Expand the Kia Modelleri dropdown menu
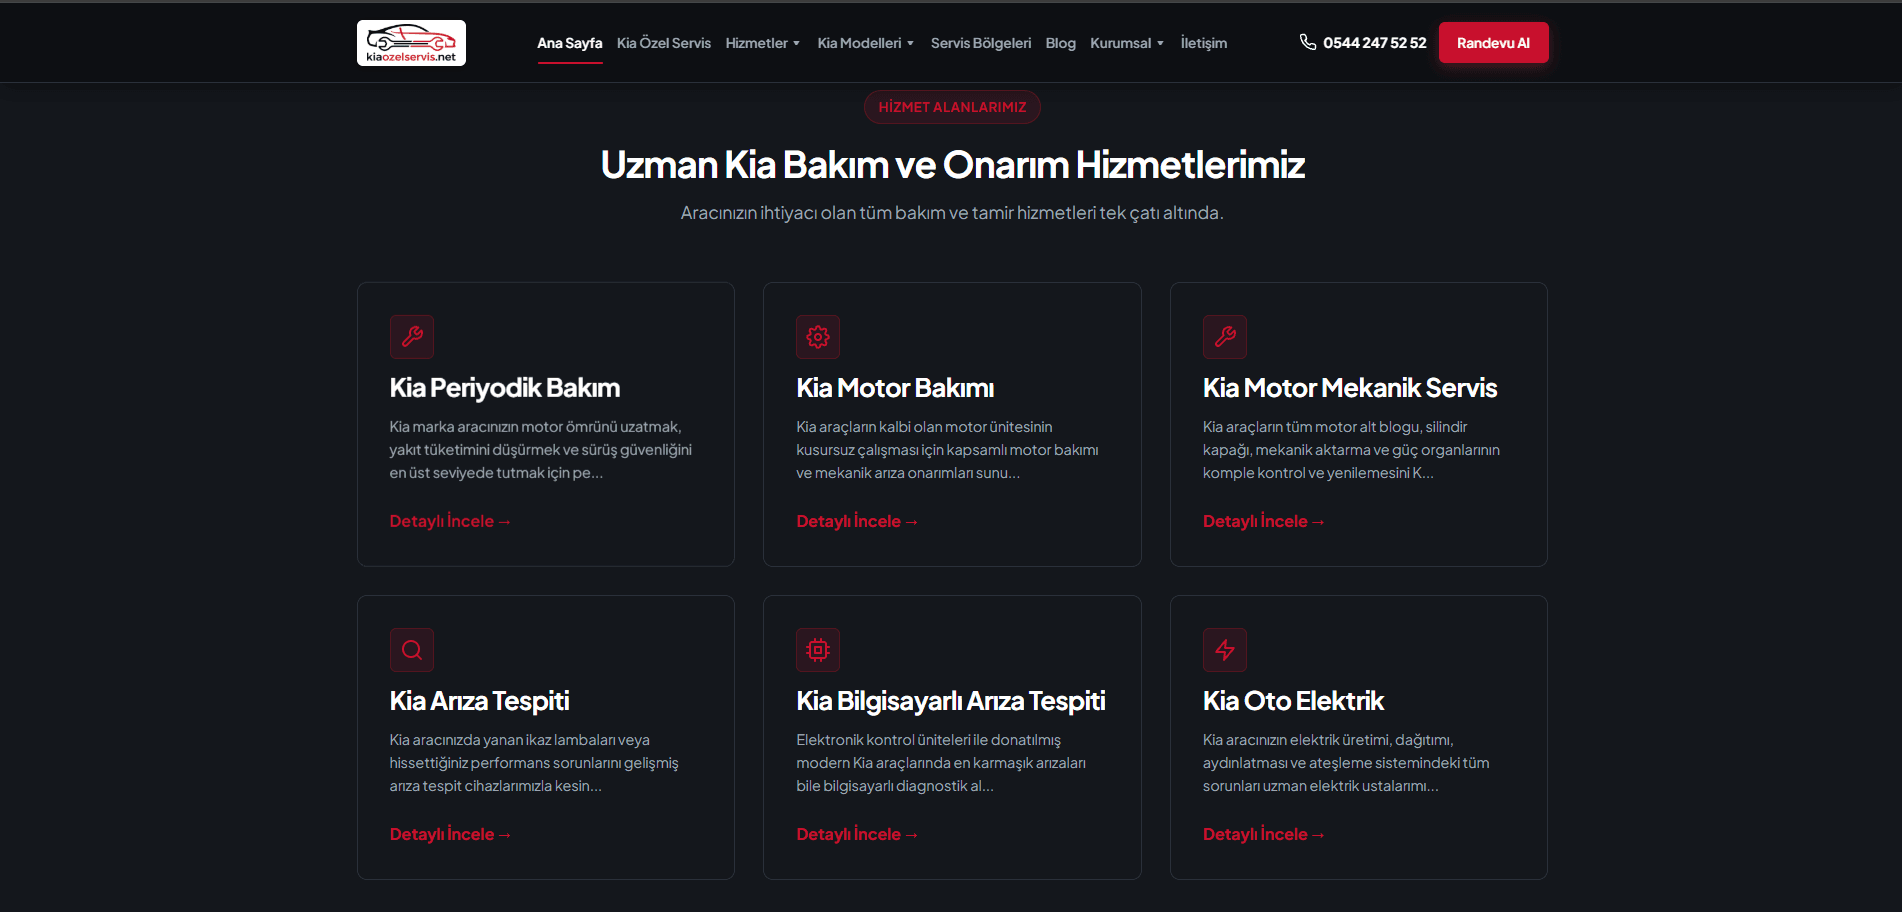This screenshot has width=1902, height=912. (x=865, y=43)
